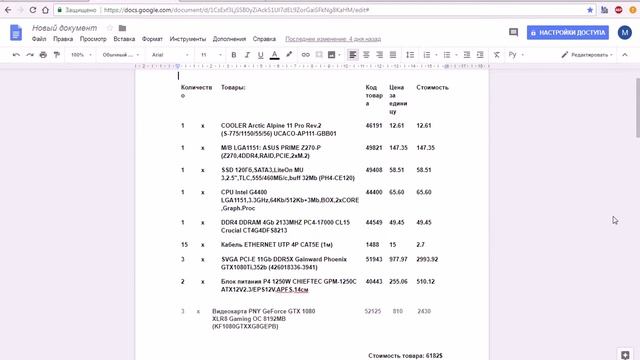Click the Стоимость column header
Viewport: 640px width, 360px height.
point(432,87)
